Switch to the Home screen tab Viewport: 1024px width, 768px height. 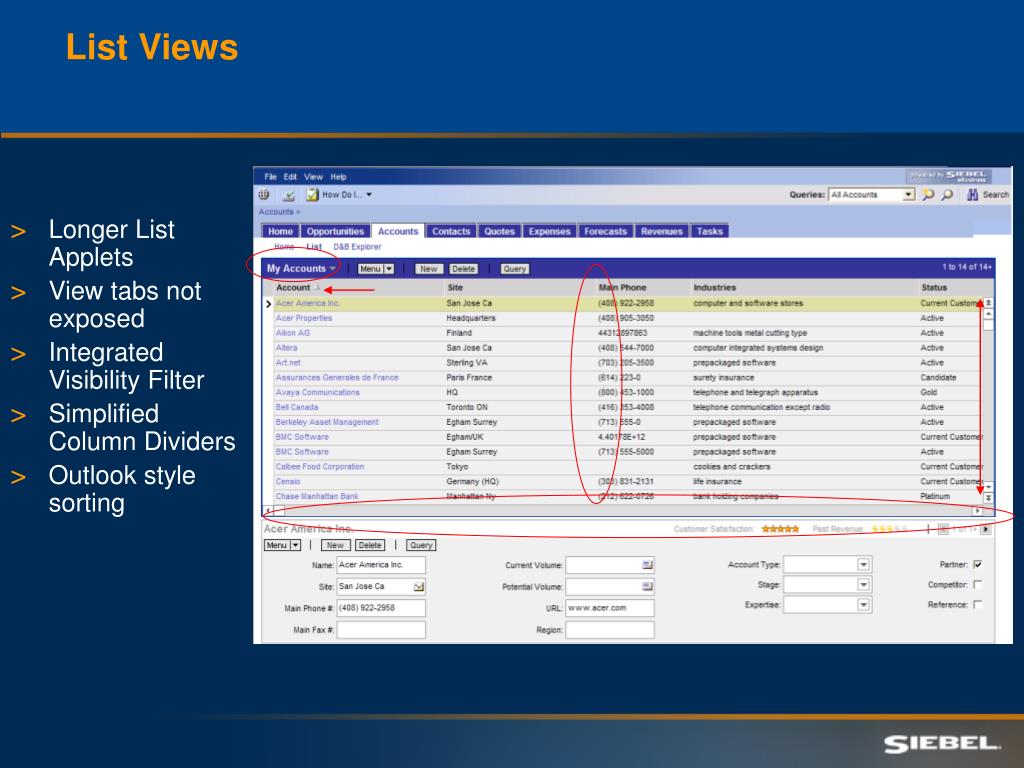click(280, 231)
